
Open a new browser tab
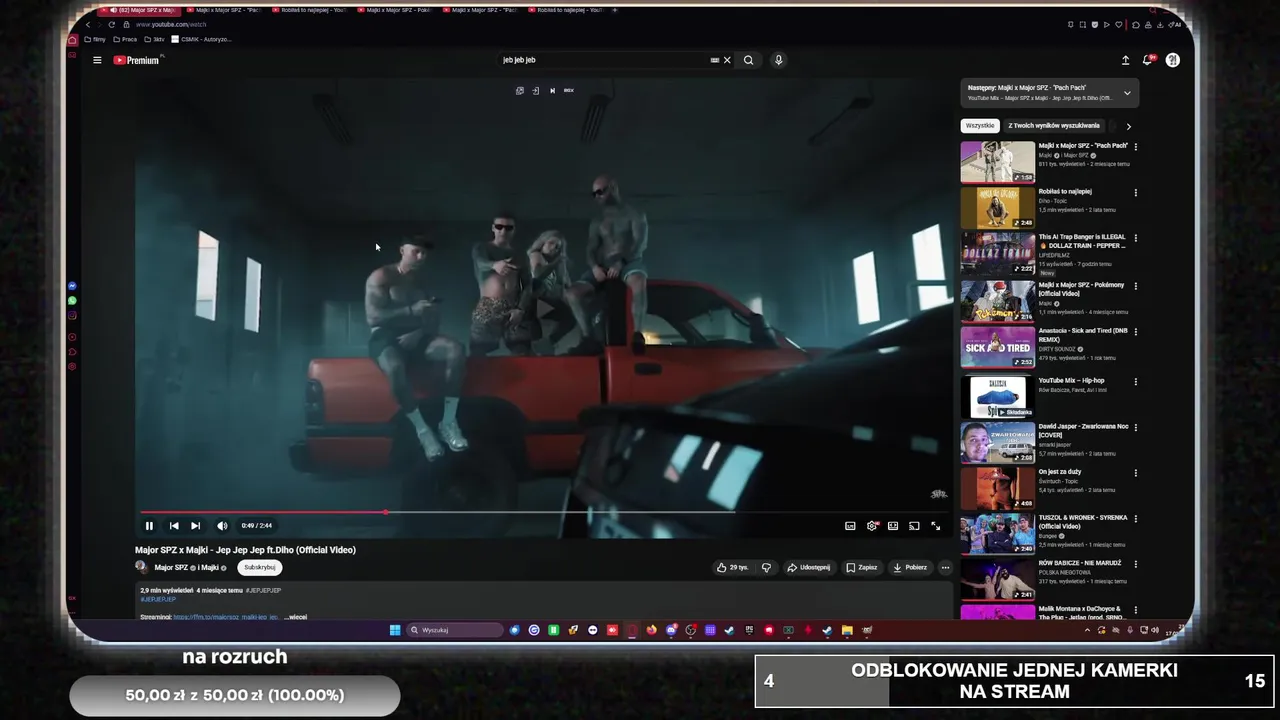coord(614,10)
